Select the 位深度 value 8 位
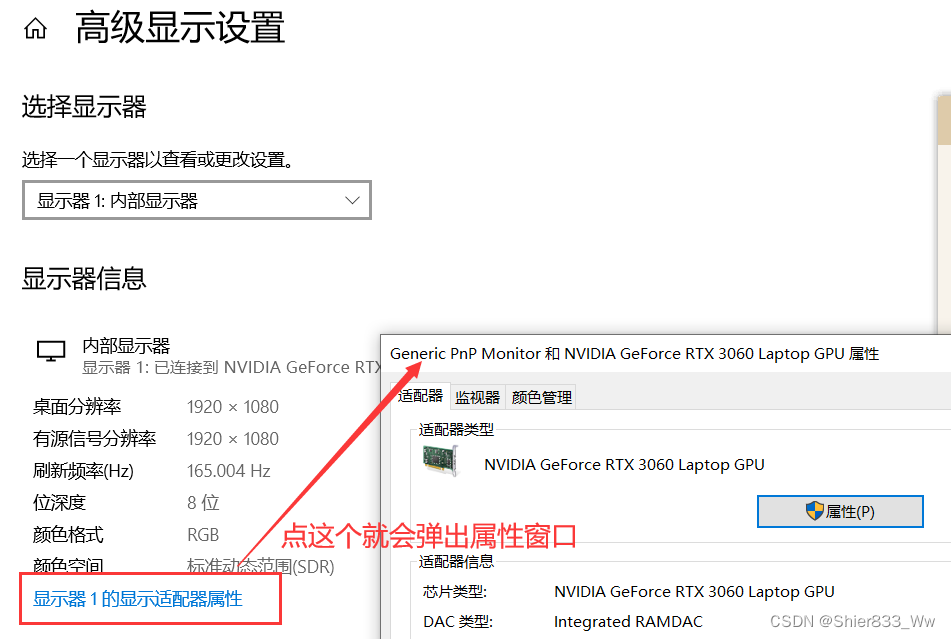Screen dimensions: 951x639 (203, 503)
